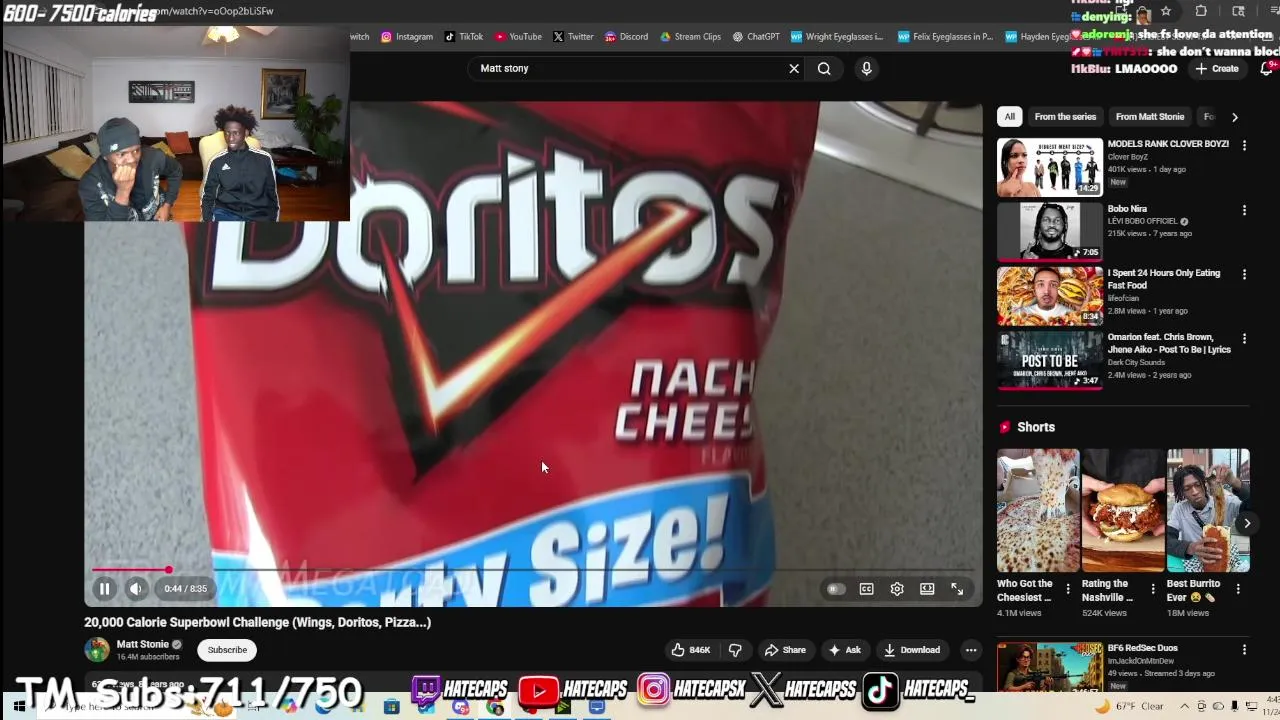
Task: Open the Stream Clips bookmark
Action: [x=690, y=37]
